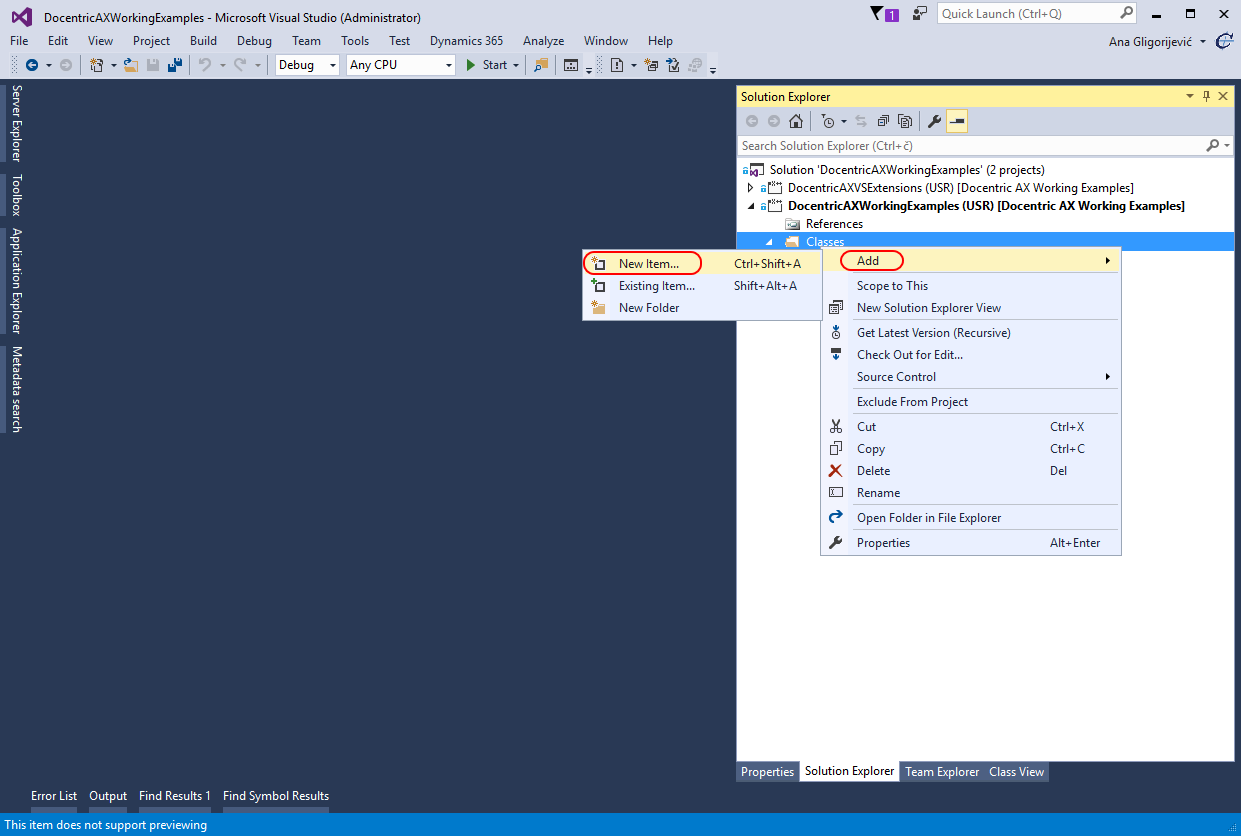Click the Save All toolbar icon

(x=175, y=65)
